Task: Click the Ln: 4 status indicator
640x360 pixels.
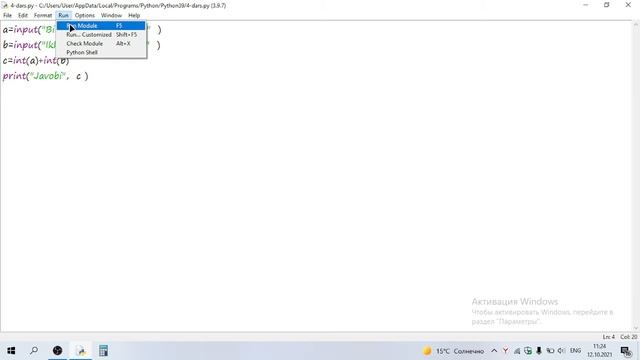Action: (608, 337)
